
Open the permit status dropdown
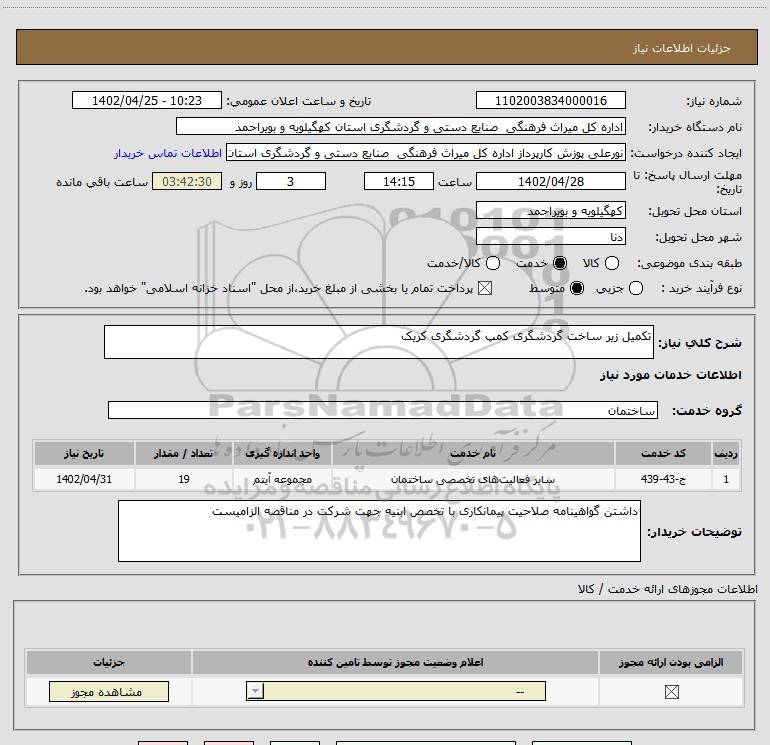396,691
